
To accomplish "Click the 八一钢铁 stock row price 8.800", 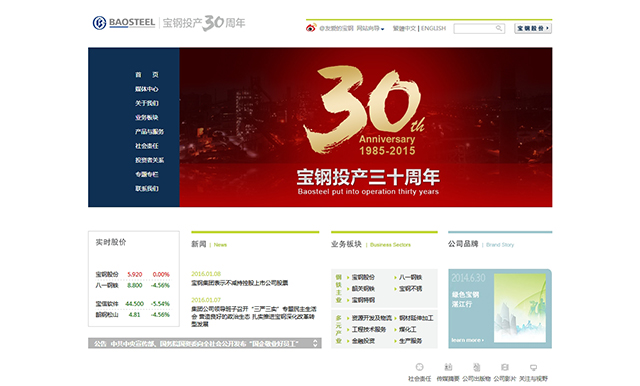I will click(135, 285).
